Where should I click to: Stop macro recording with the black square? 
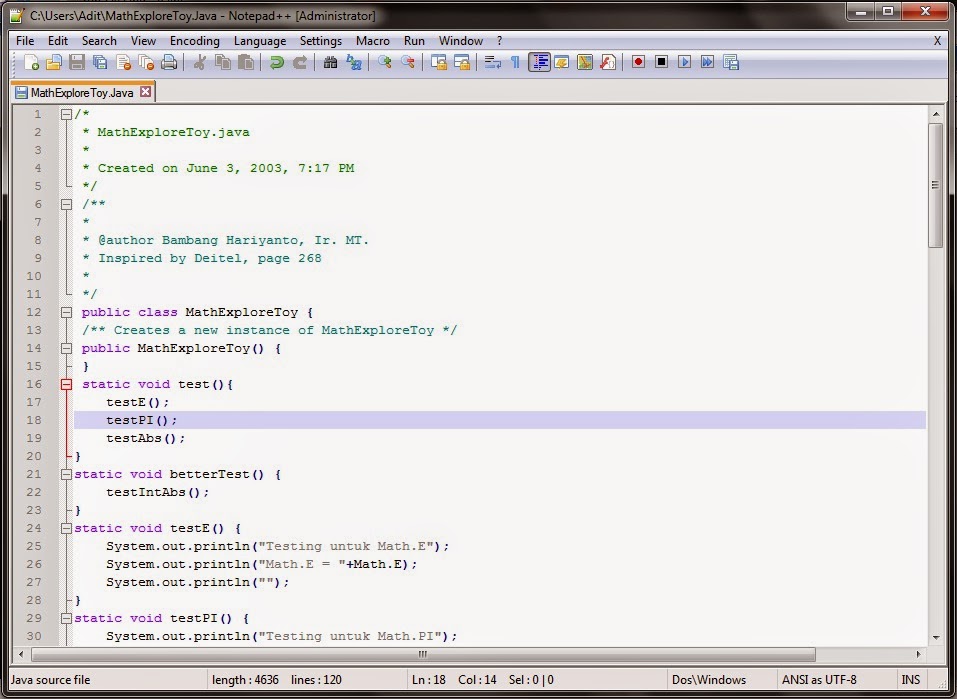[x=662, y=62]
